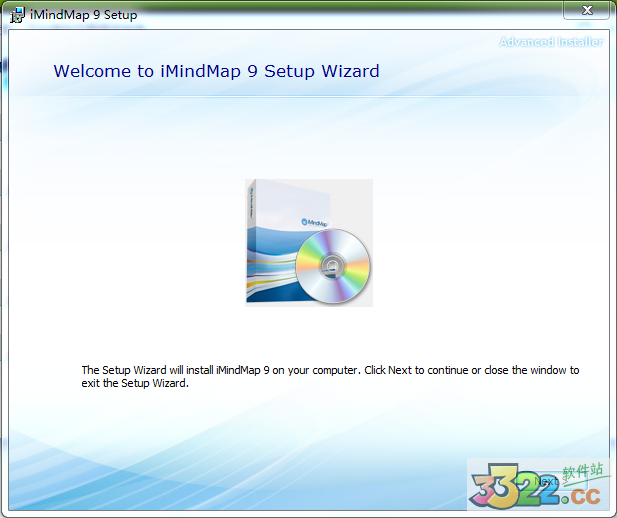Click the Next button to continue setup
The width and height of the screenshot is (617, 518).
tap(550, 481)
